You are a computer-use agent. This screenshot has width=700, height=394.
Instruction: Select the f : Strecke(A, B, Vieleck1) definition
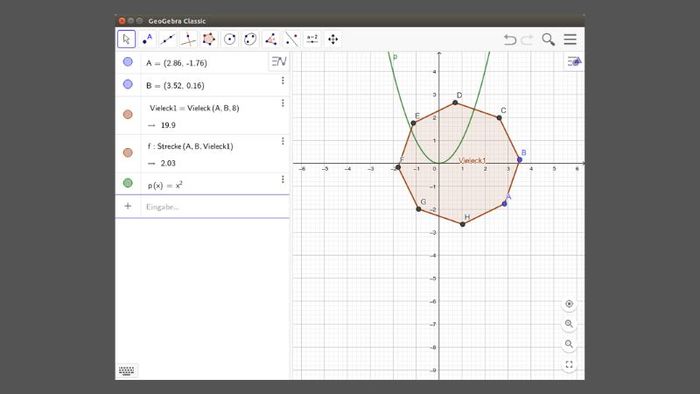190,146
